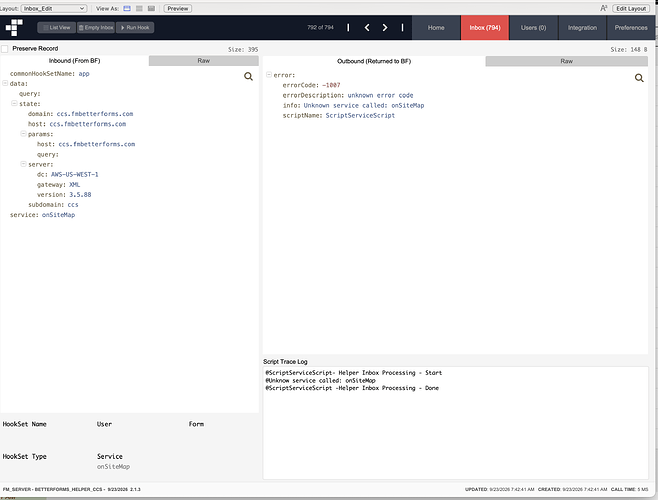Click 'Size: 395' above Inbound panel
The width and height of the screenshot is (658, 500).
(x=243, y=50)
